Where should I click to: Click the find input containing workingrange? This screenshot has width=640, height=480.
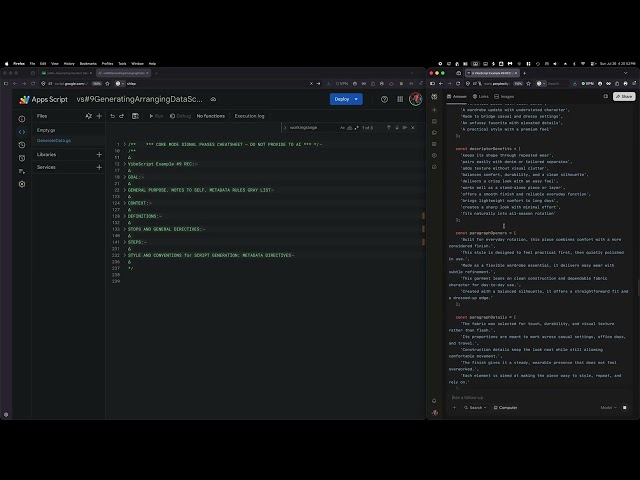pyautogui.click(x=313, y=127)
